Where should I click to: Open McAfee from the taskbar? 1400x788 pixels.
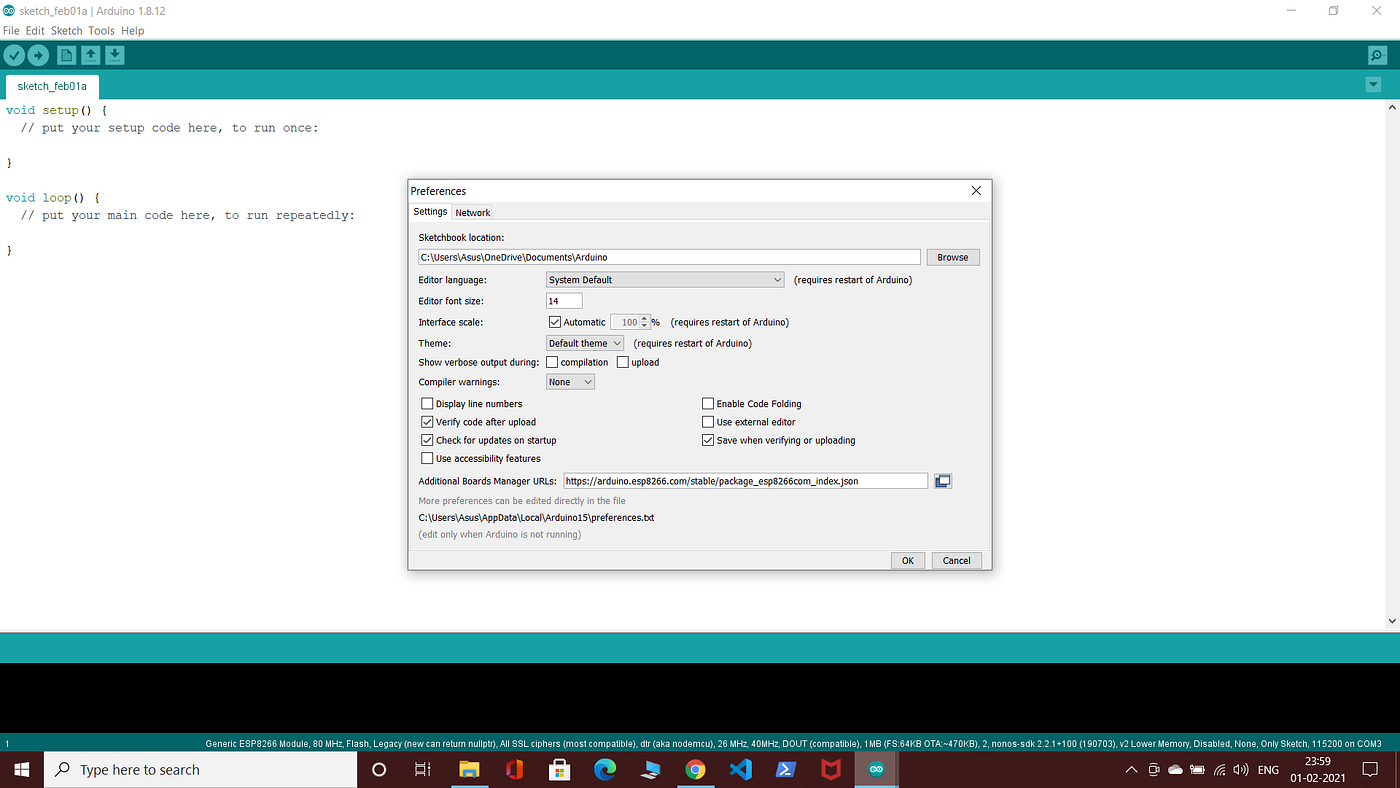(831, 769)
